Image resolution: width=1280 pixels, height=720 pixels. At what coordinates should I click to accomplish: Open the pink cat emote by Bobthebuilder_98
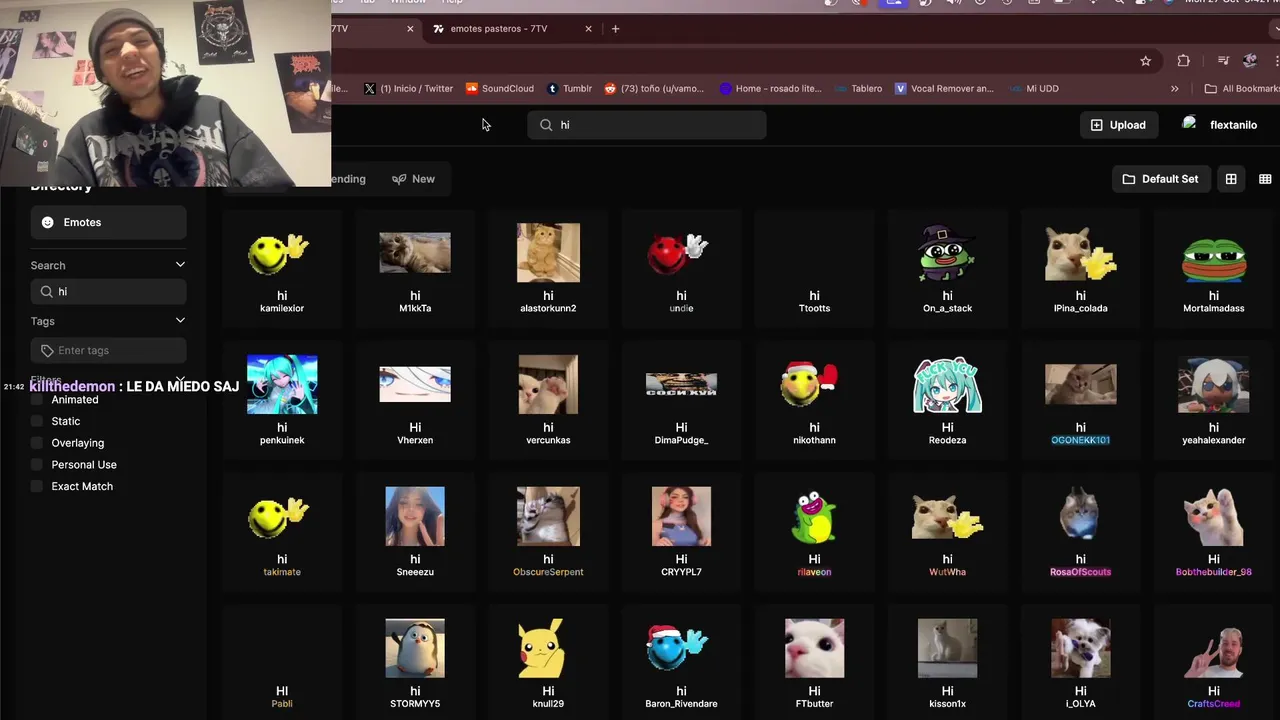pyautogui.click(x=1214, y=516)
